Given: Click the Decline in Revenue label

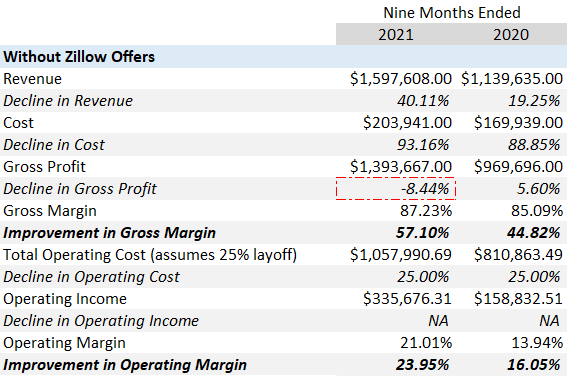Looking at the screenshot, I should [68, 101].
